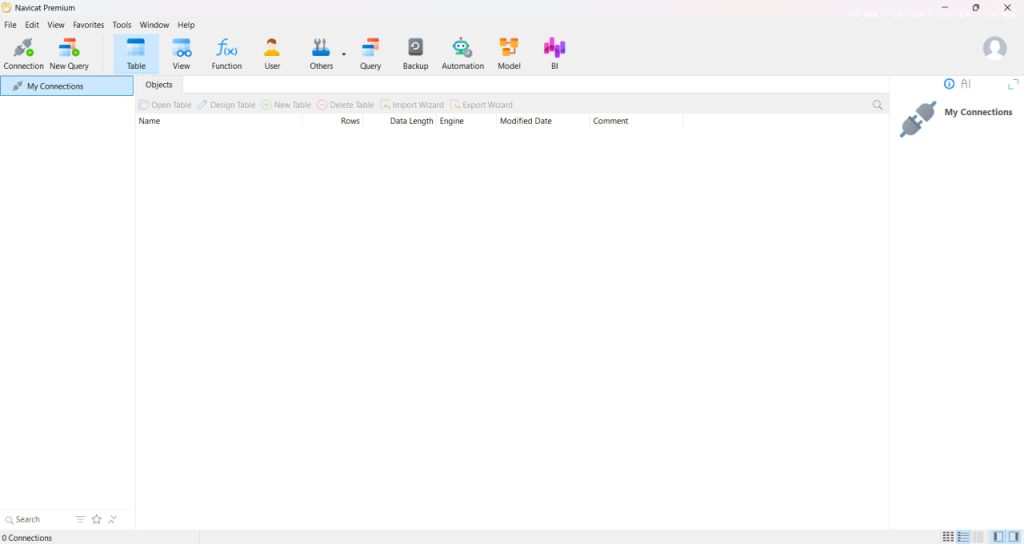This screenshot has width=1024, height=544.
Task: Click the My Connections heading in the right panel
Action: [x=978, y=112]
